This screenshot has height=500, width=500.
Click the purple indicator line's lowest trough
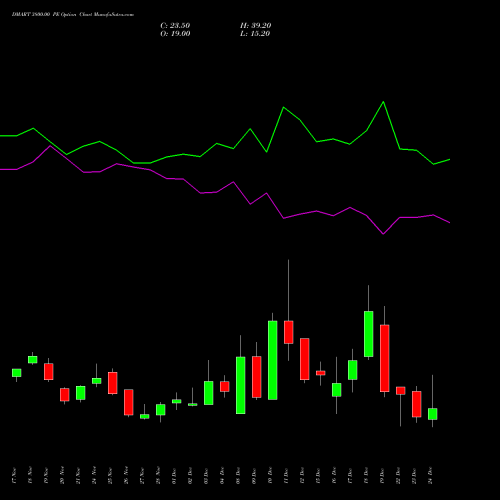(383, 234)
